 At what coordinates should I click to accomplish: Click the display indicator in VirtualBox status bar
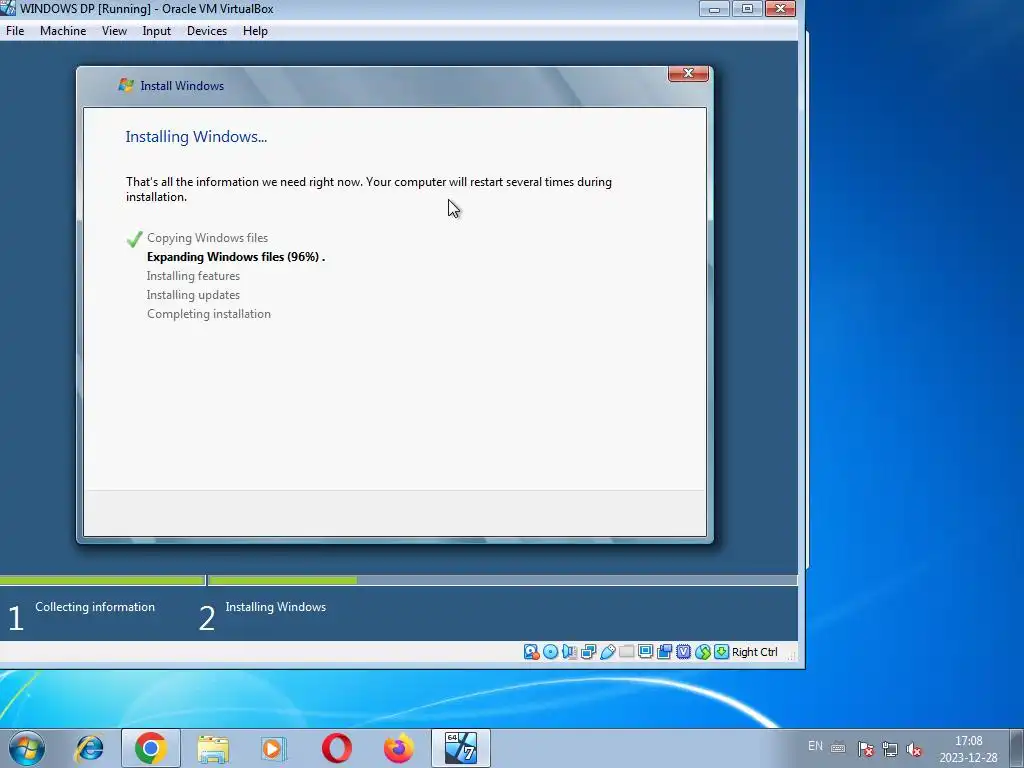point(645,652)
